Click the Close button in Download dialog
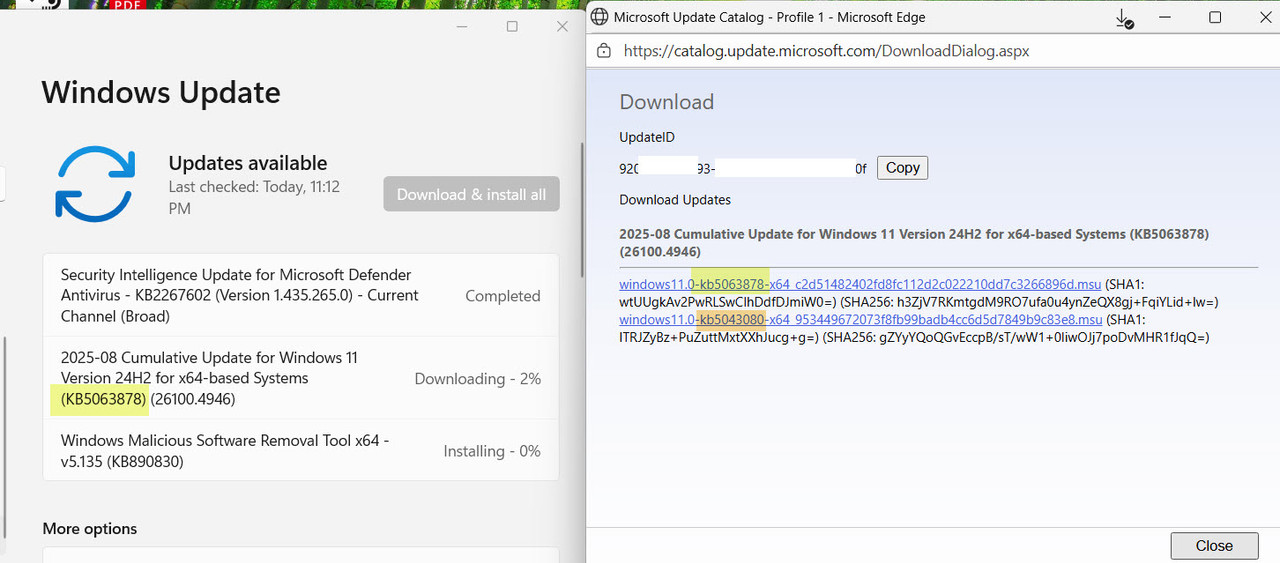The image size is (1280, 563). tap(1214, 545)
